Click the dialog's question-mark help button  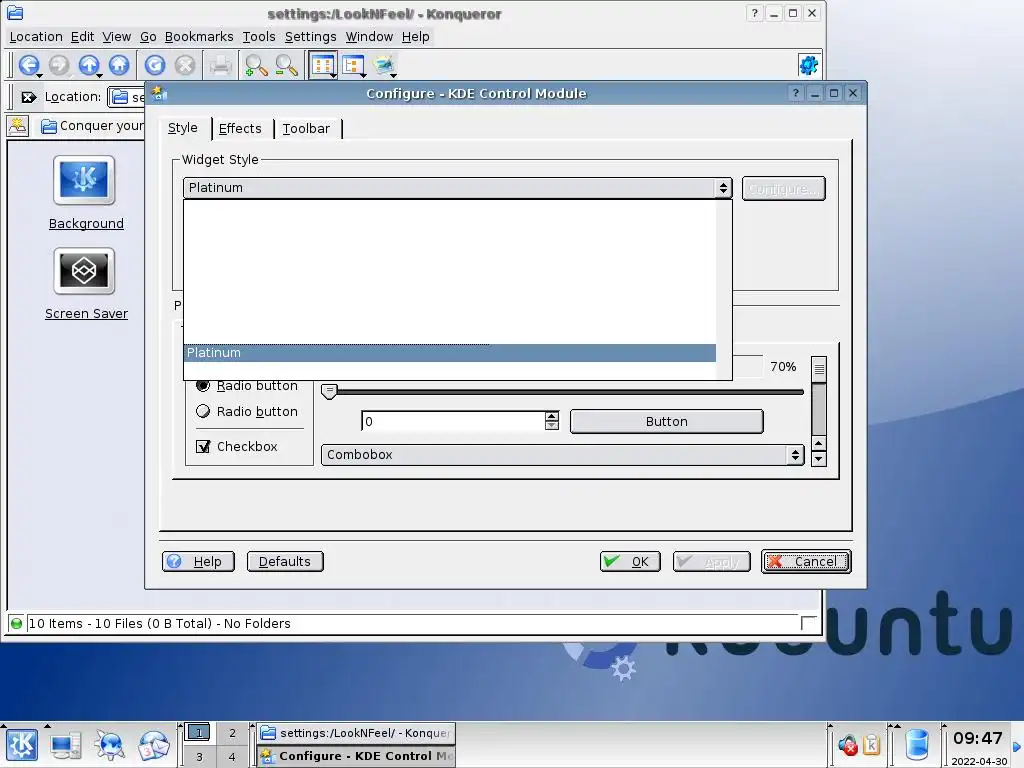[x=795, y=93]
